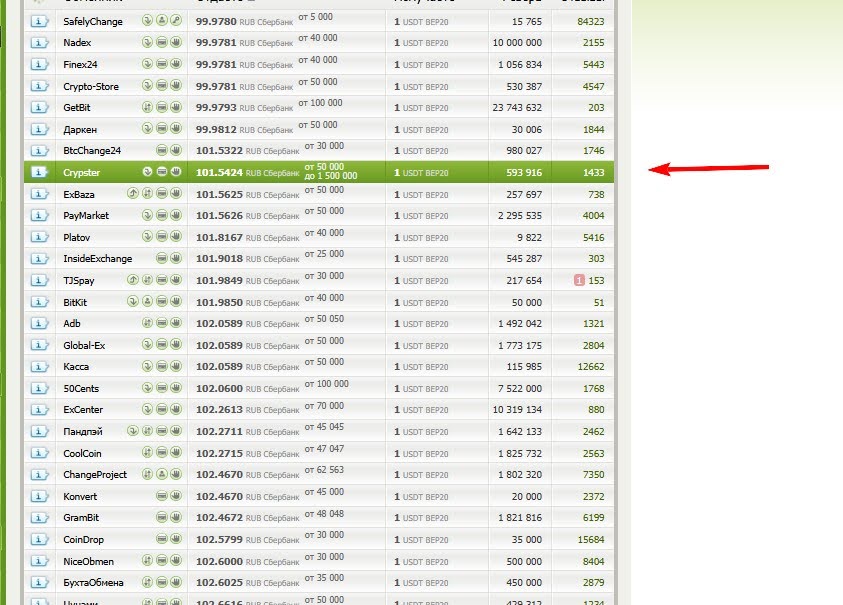Open the info icon for GetBit
843x605 pixels.
pos(39,108)
